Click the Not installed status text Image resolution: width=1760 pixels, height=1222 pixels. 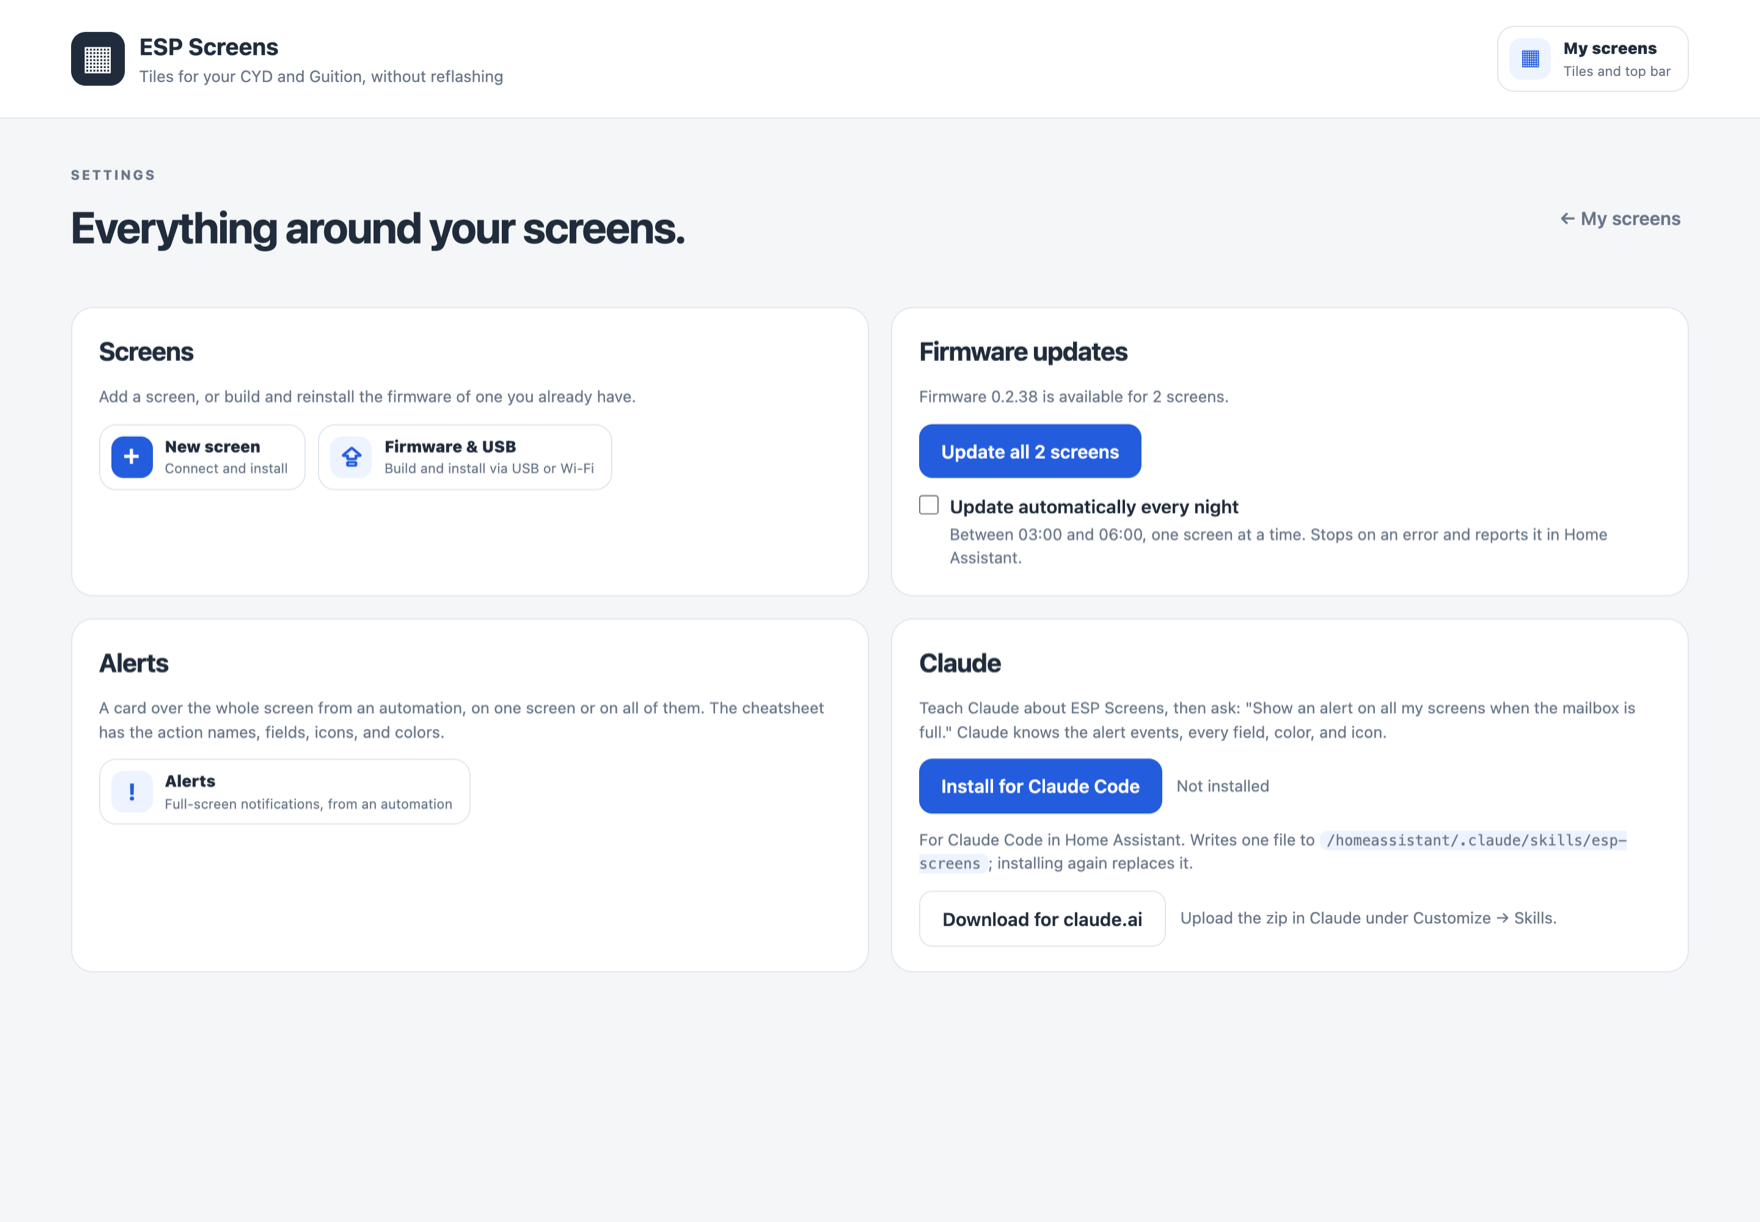point(1223,786)
